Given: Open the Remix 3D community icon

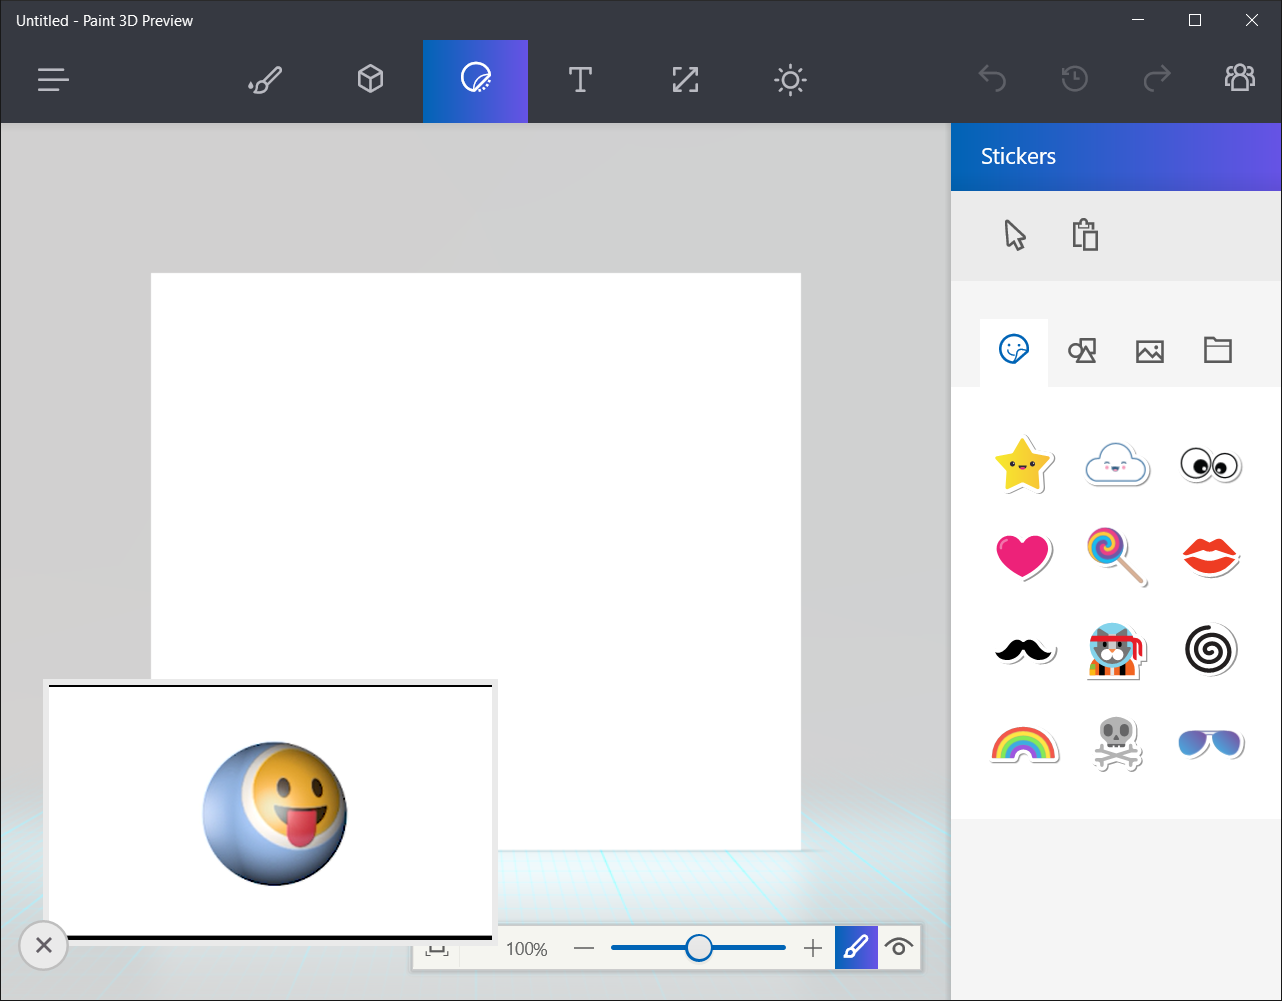Looking at the screenshot, I should pos(1239,79).
